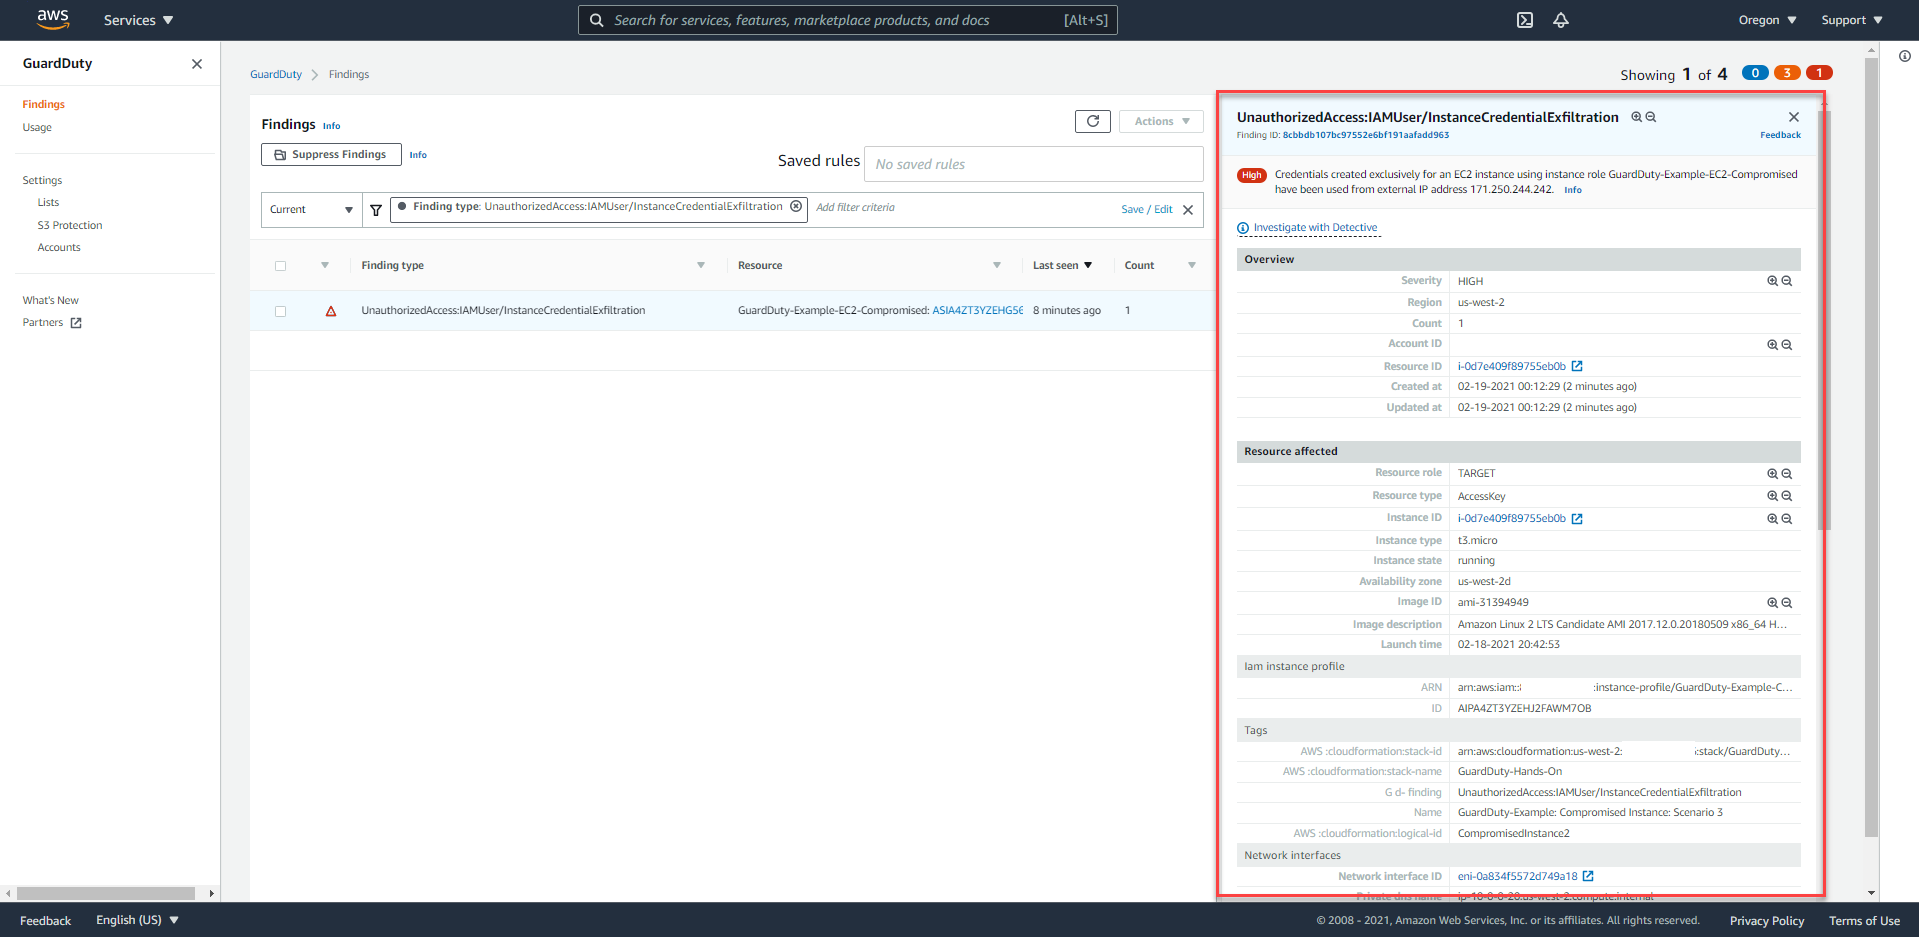The height and width of the screenshot is (937, 1919).
Task: Click Save / Edit filter link
Action: coord(1146,210)
